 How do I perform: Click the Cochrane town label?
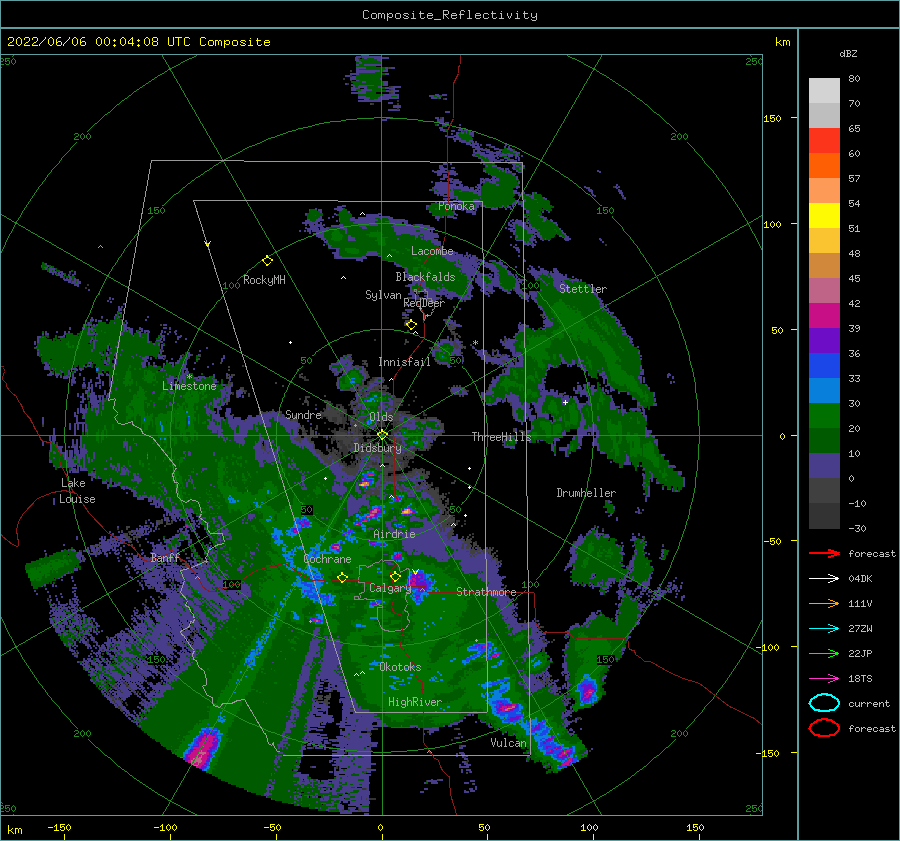tap(327, 559)
